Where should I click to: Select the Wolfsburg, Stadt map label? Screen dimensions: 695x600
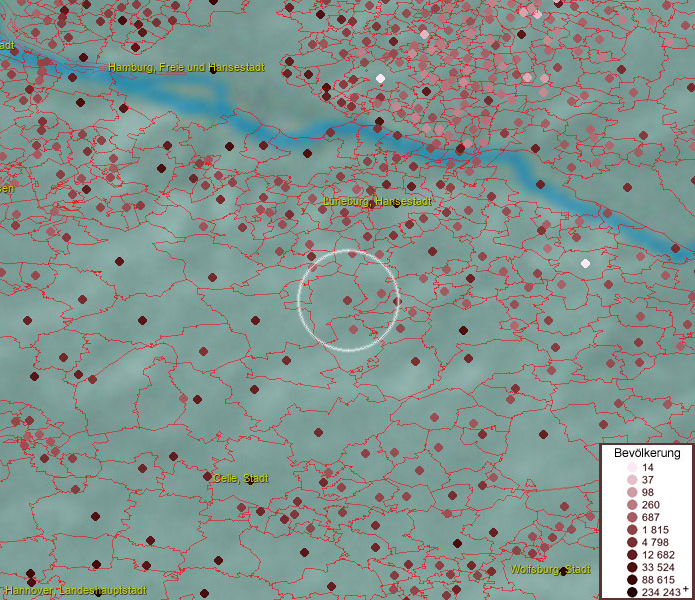point(551,569)
